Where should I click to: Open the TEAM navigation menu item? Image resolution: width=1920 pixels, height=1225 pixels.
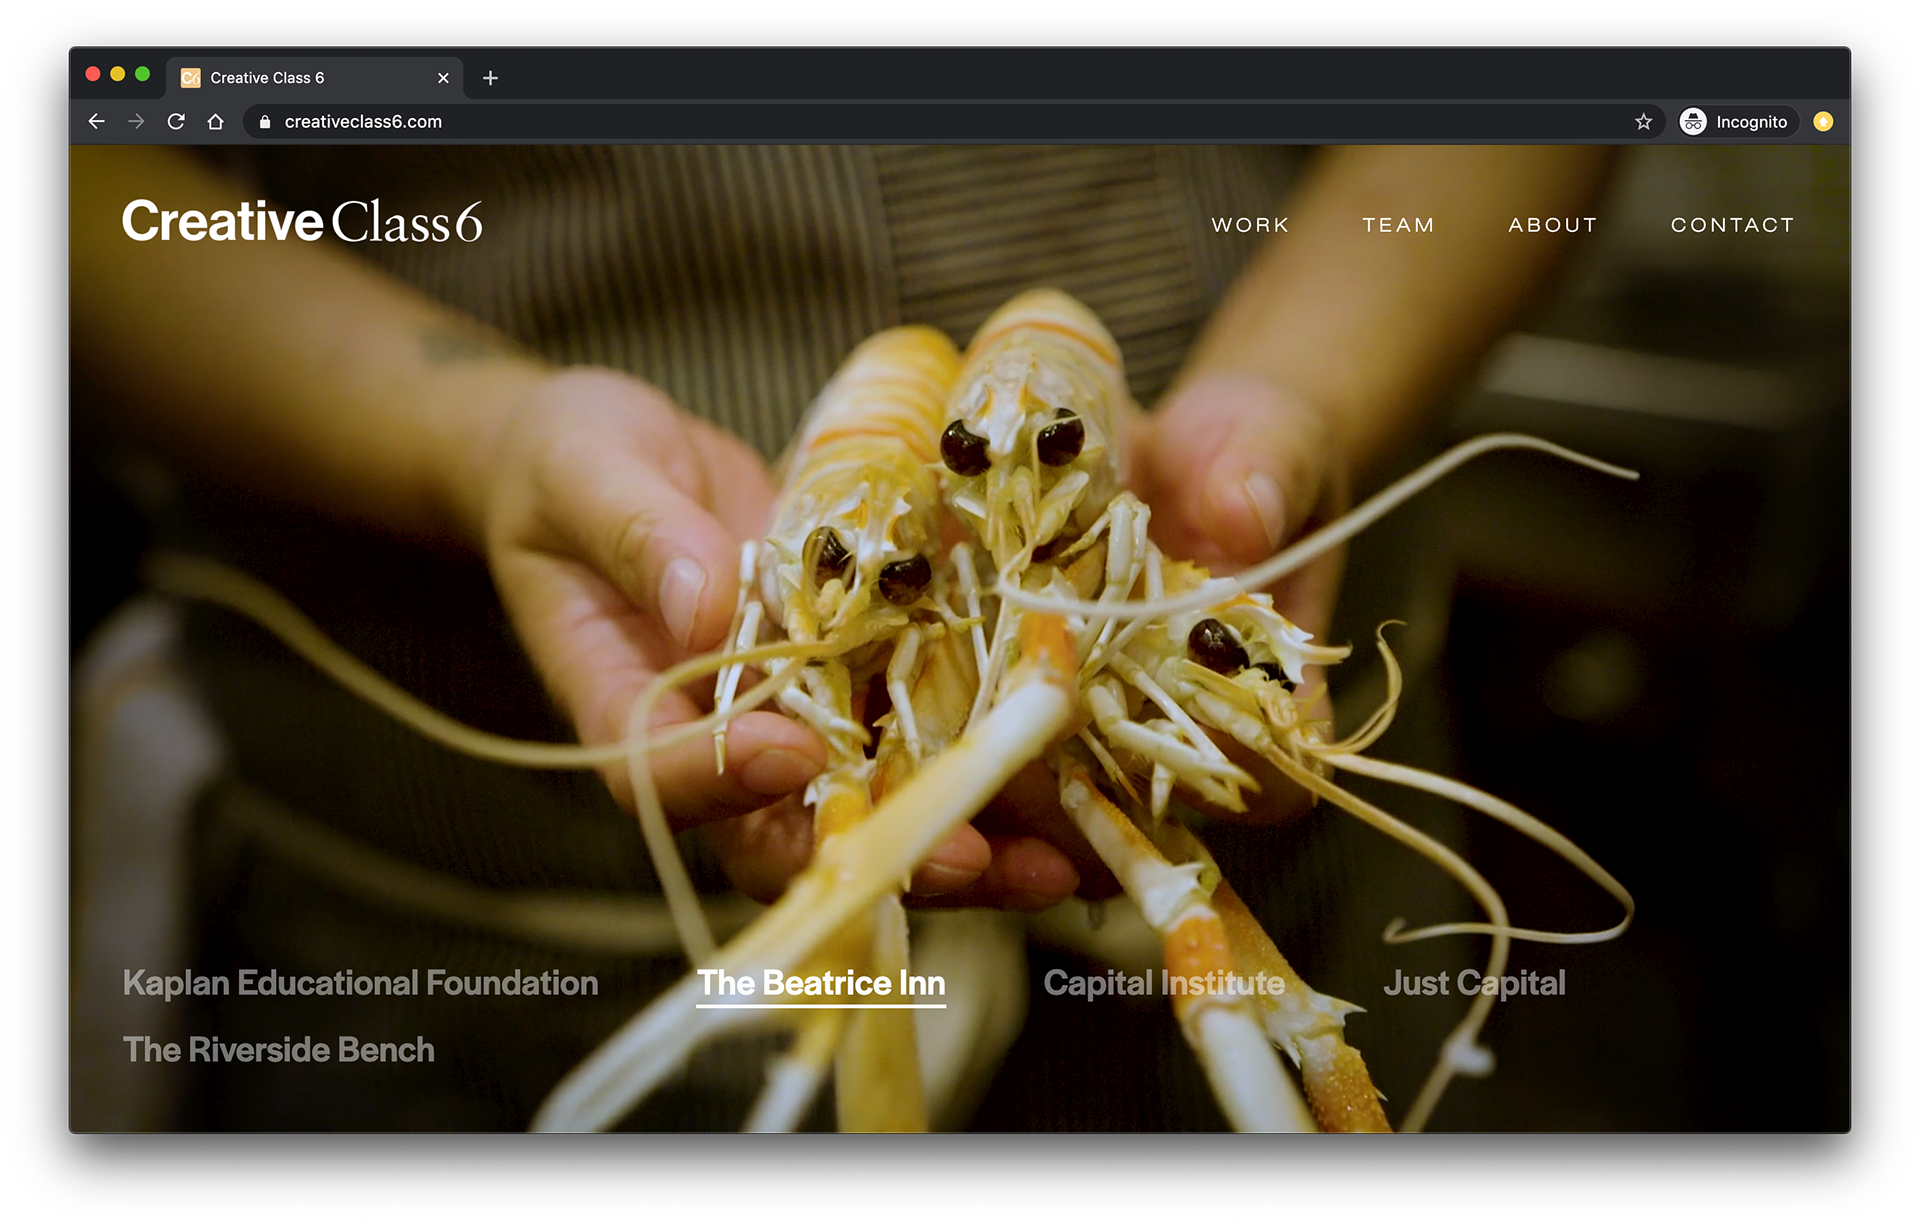pyautogui.click(x=1398, y=225)
